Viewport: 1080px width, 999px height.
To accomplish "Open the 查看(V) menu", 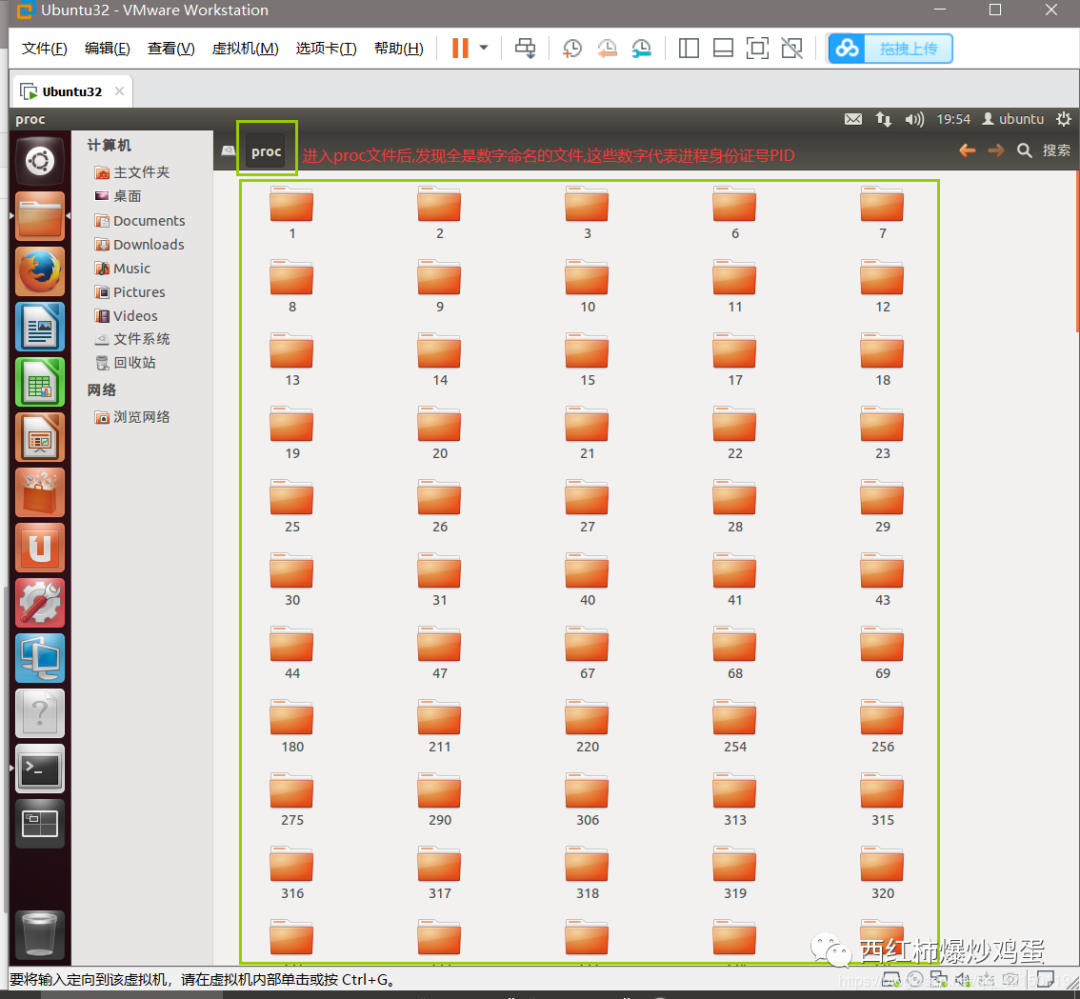I will (171, 48).
